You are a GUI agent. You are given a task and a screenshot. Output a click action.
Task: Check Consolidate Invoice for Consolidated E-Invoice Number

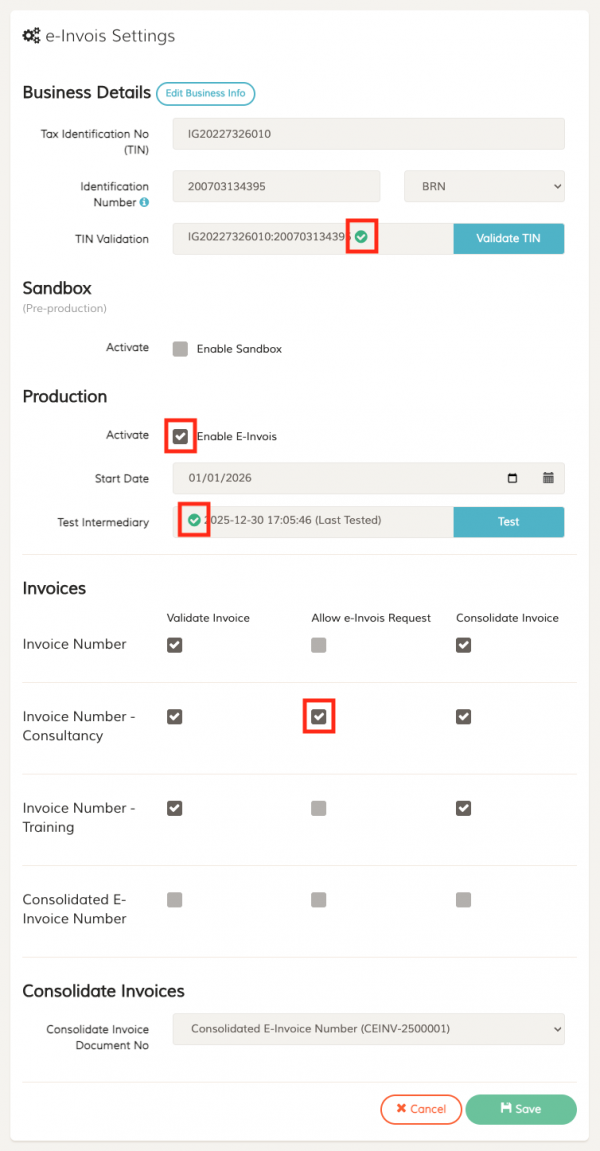(463, 900)
